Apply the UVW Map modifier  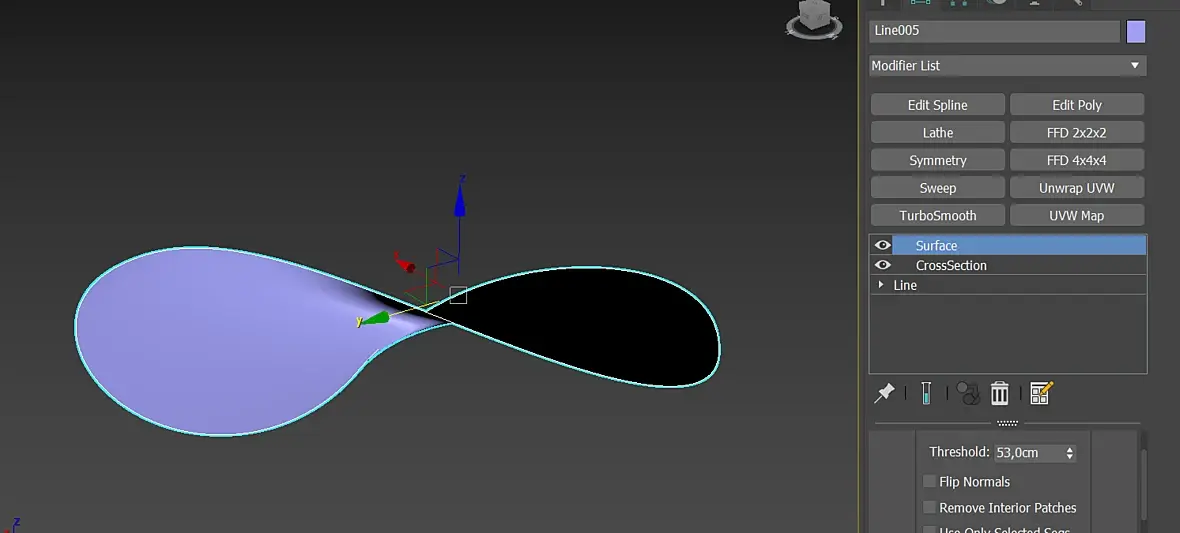pos(1077,215)
